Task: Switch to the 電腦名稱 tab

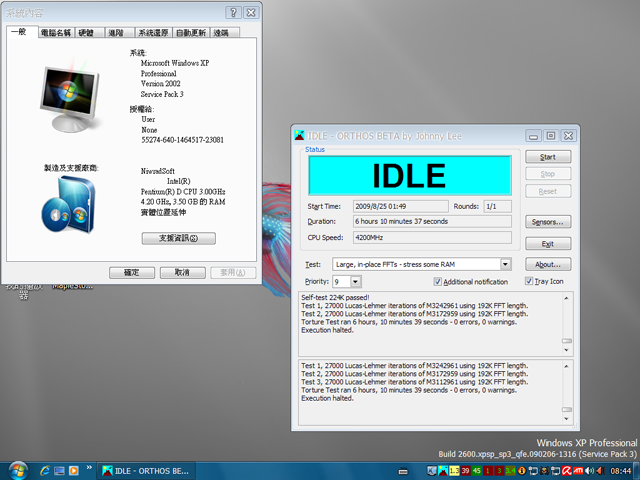Action: 56,33
